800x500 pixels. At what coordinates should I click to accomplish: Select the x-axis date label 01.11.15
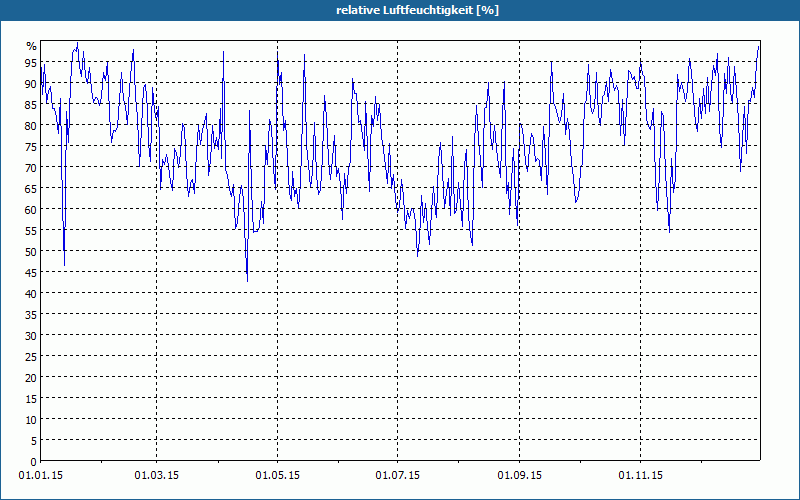click(x=640, y=476)
